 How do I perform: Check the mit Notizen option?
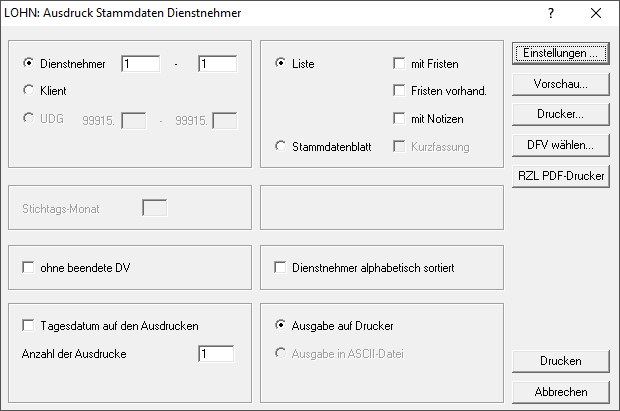coord(400,119)
